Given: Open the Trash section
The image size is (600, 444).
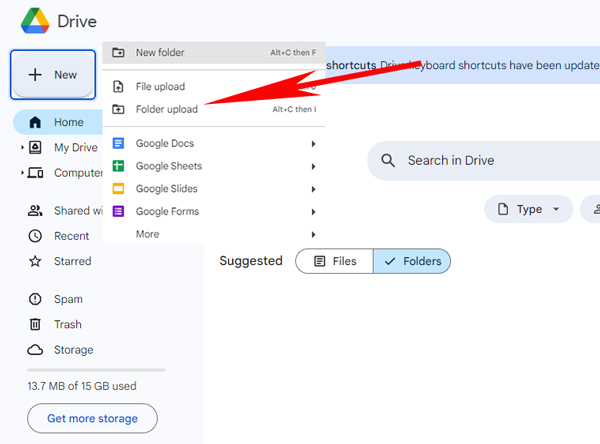Looking at the screenshot, I should click(x=68, y=324).
